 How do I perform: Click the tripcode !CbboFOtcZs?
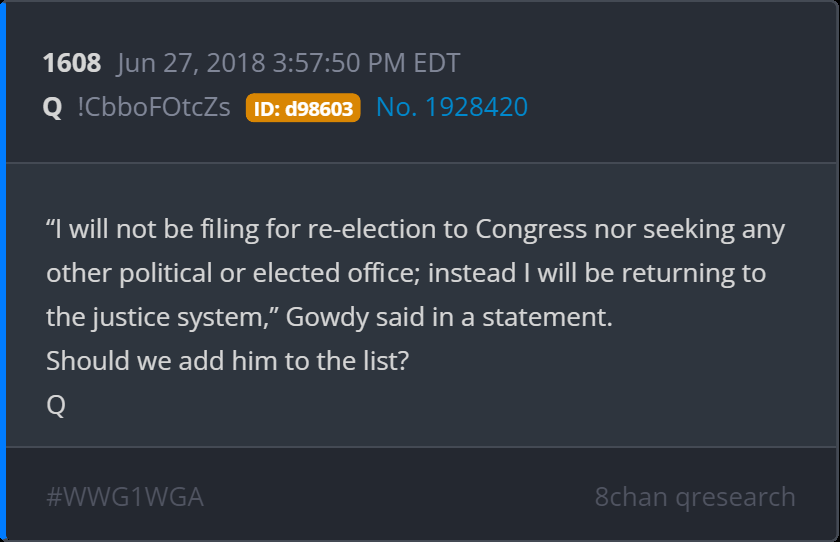click(x=156, y=107)
